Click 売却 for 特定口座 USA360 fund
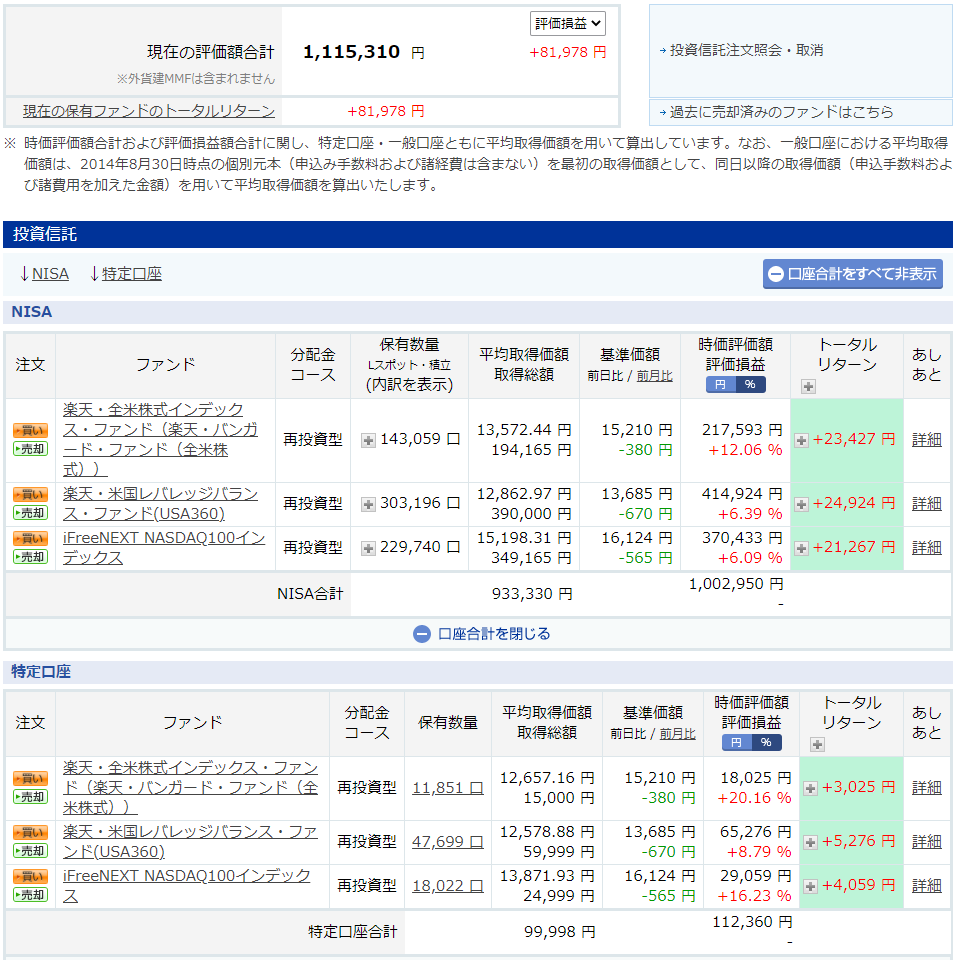Screen dimensions: 960x960 coord(31,851)
